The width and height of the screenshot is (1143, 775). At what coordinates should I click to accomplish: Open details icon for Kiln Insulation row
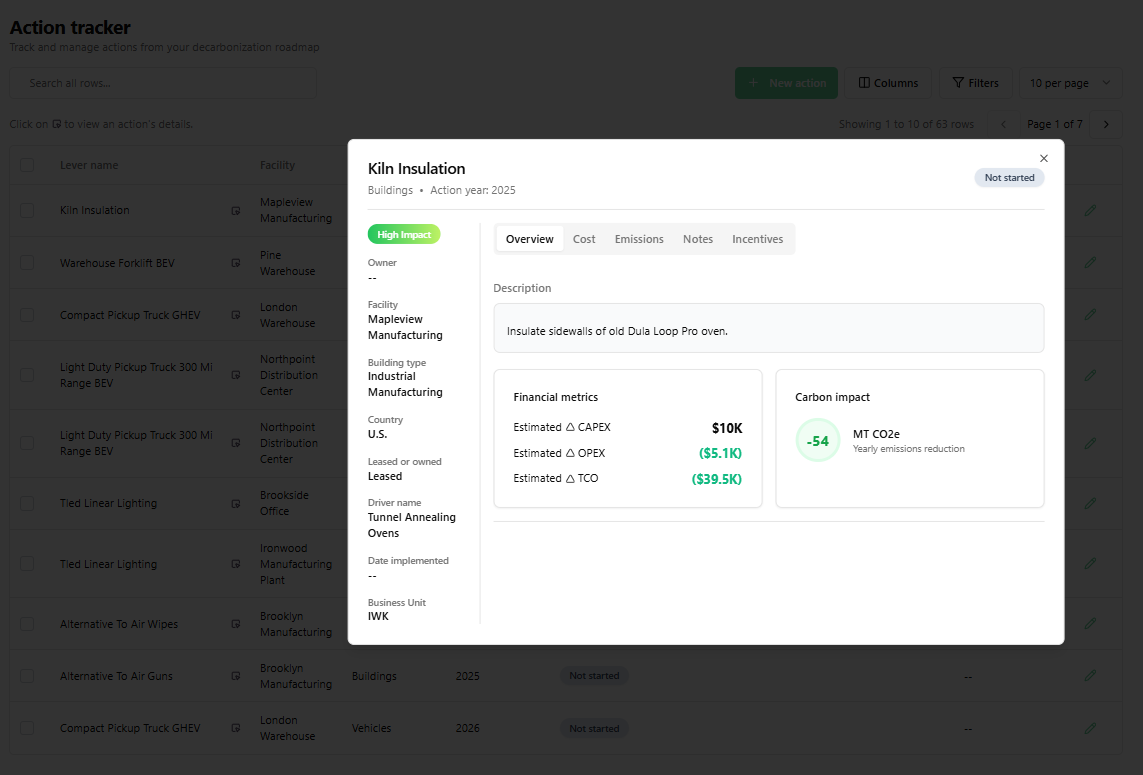[235, 211]
